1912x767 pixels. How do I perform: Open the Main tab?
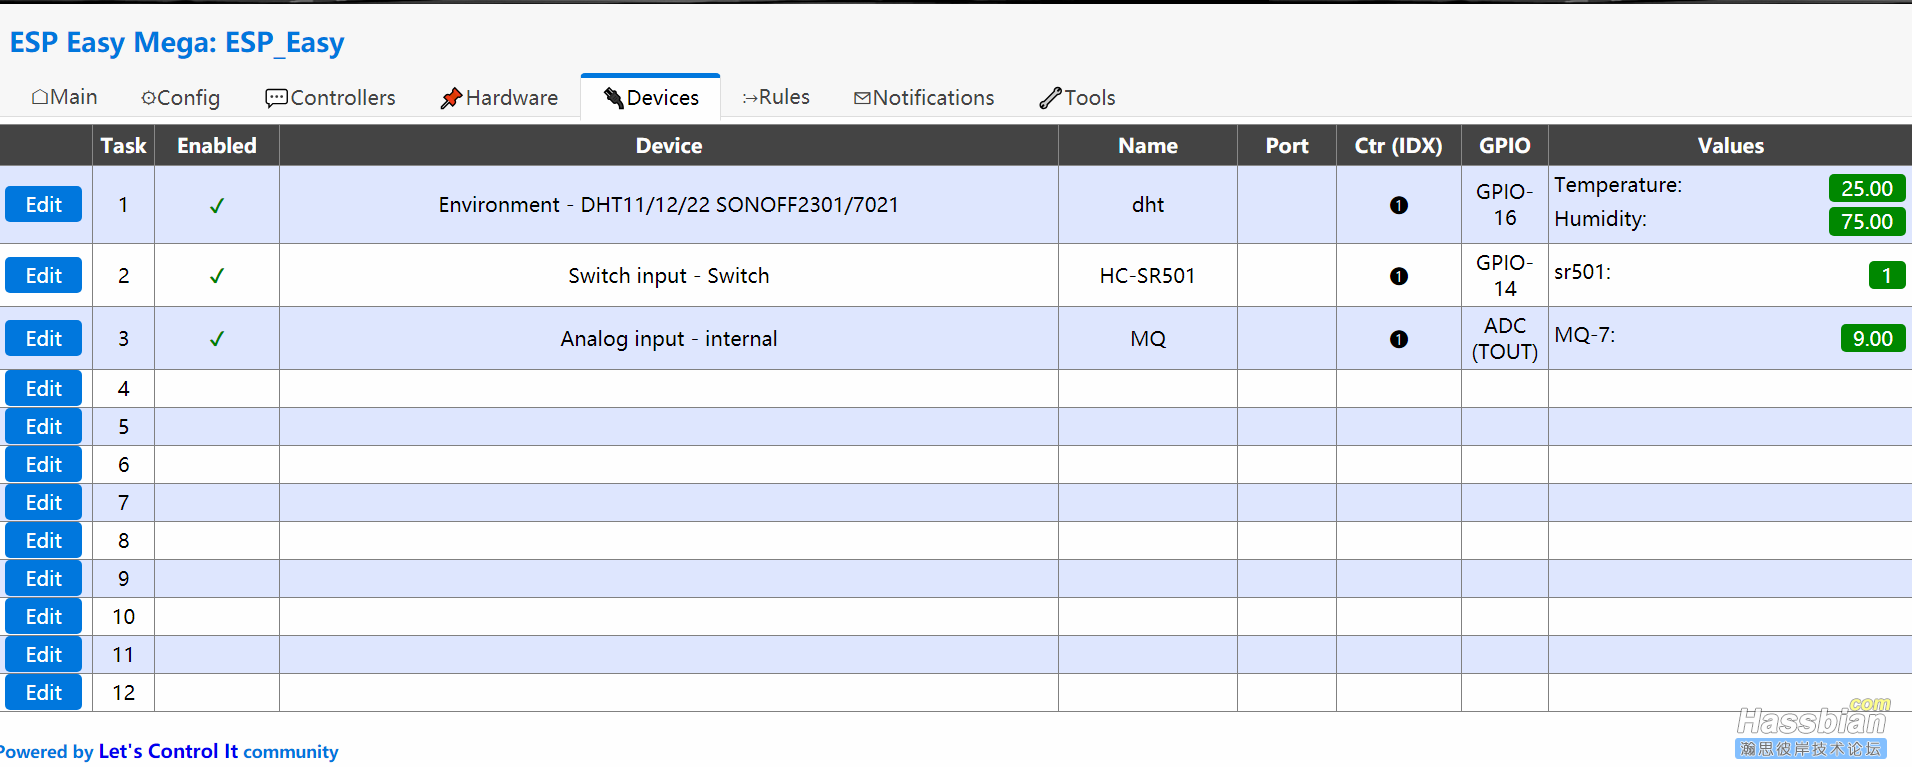point(64,97)
